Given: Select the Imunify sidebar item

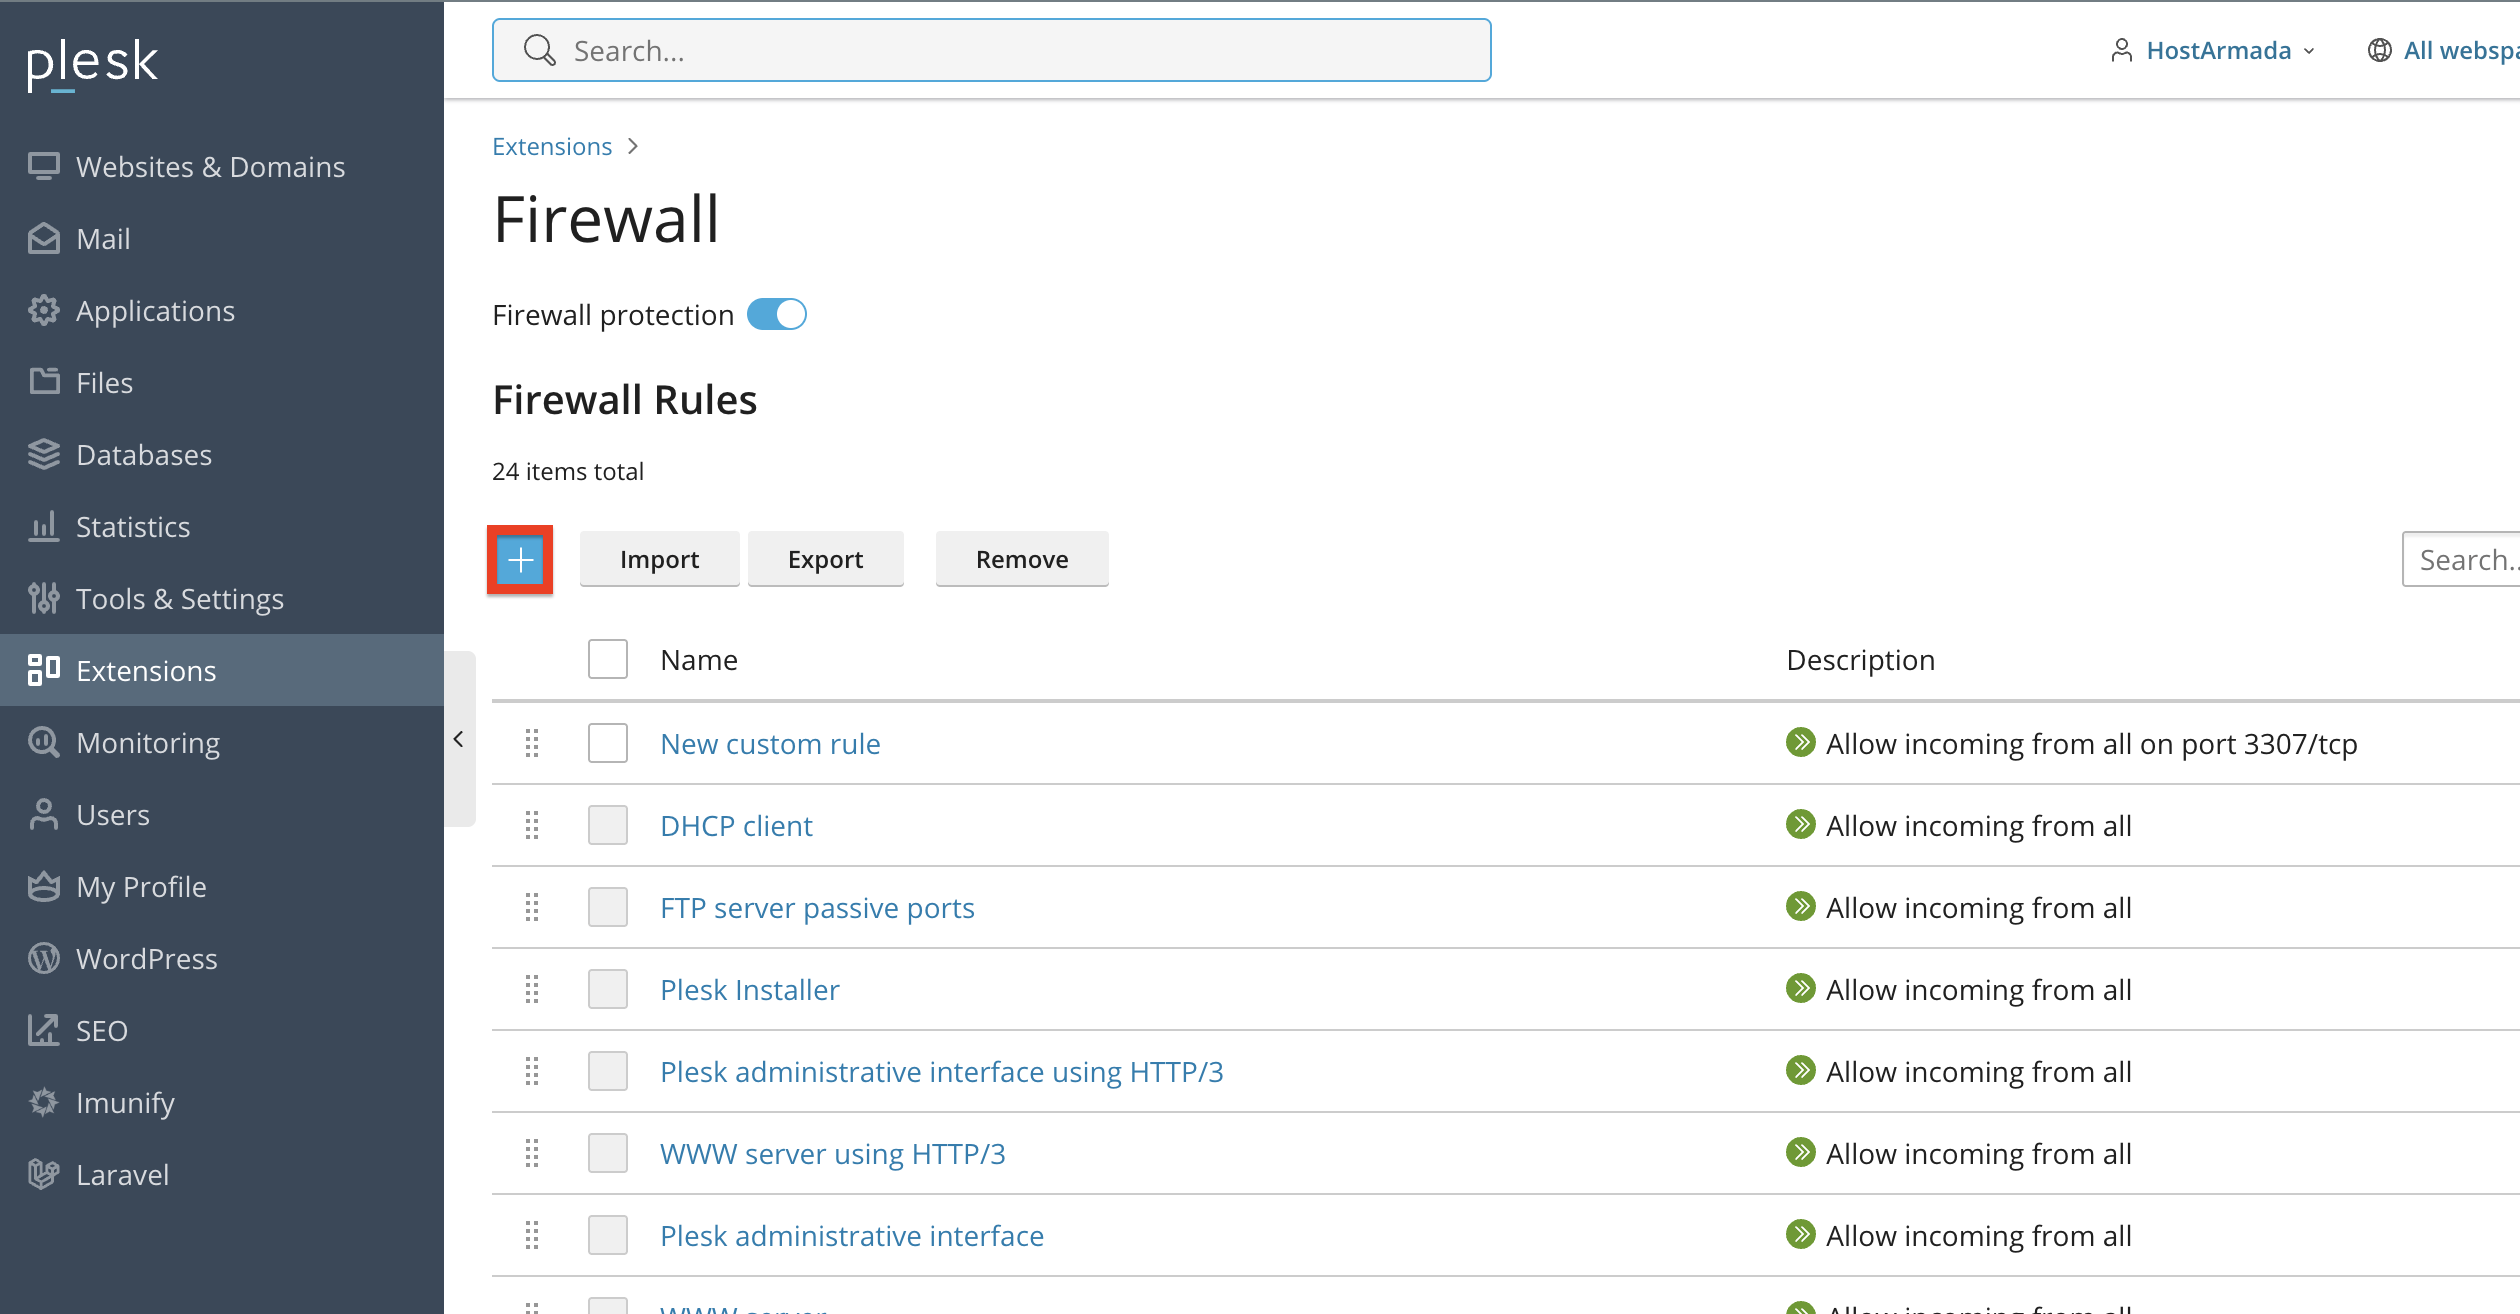Looking at the screenshot, I should 222,1102.
